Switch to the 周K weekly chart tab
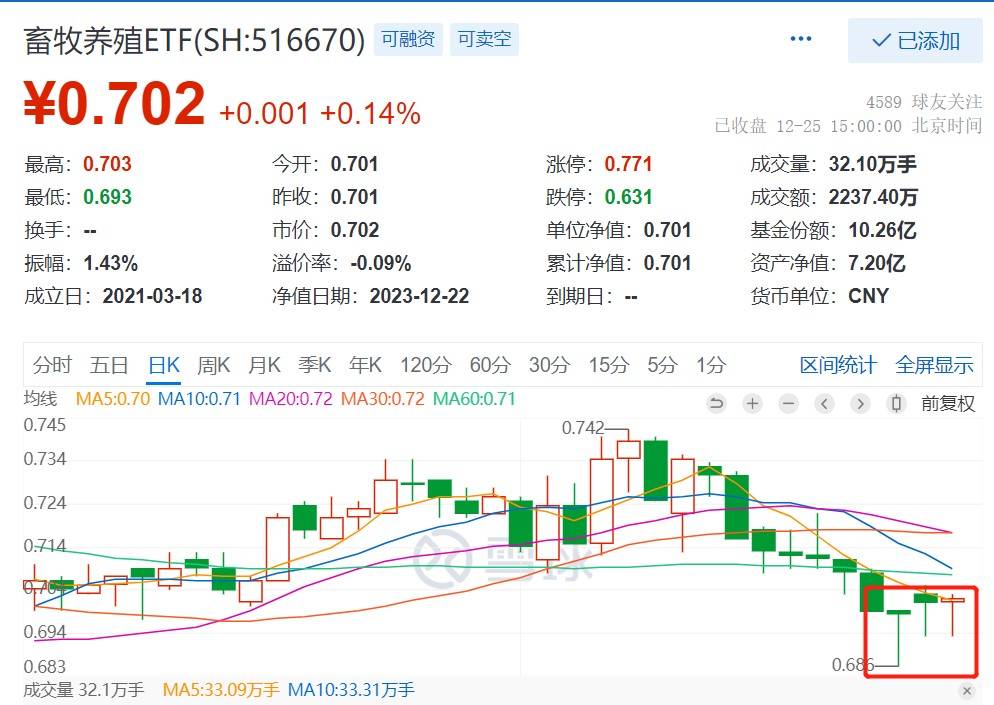Viewport: 994px width, 705px height. [x=213, y=366]
